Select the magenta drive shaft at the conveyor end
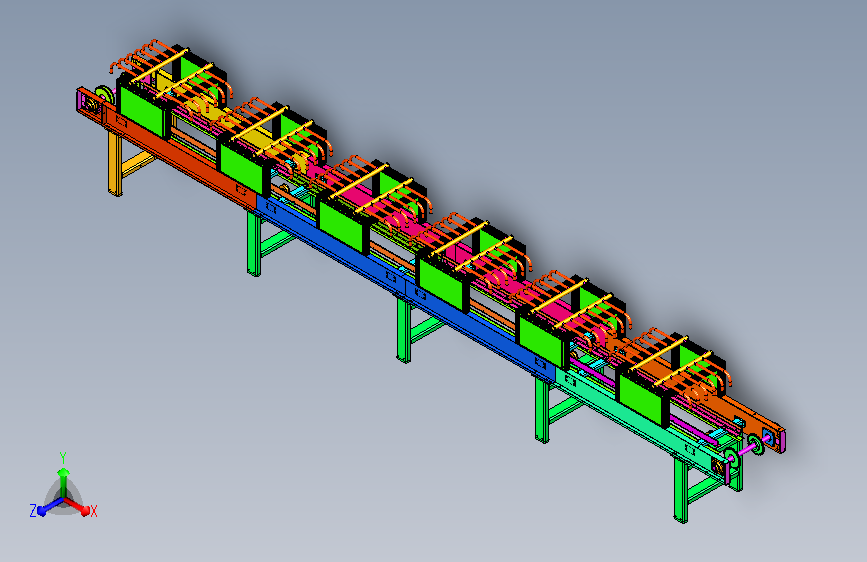 point(747,449)
